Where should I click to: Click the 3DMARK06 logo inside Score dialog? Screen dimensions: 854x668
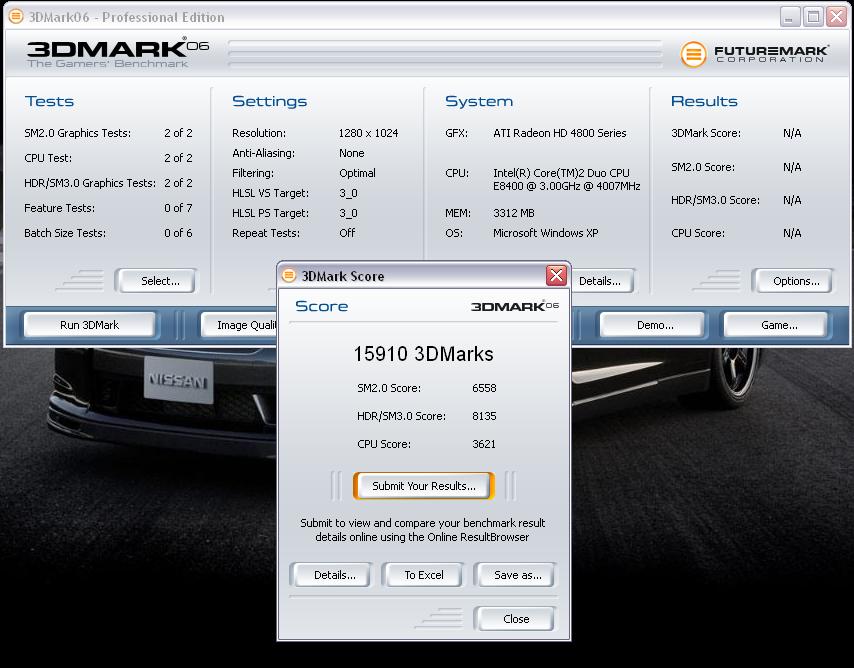point(515,306)
